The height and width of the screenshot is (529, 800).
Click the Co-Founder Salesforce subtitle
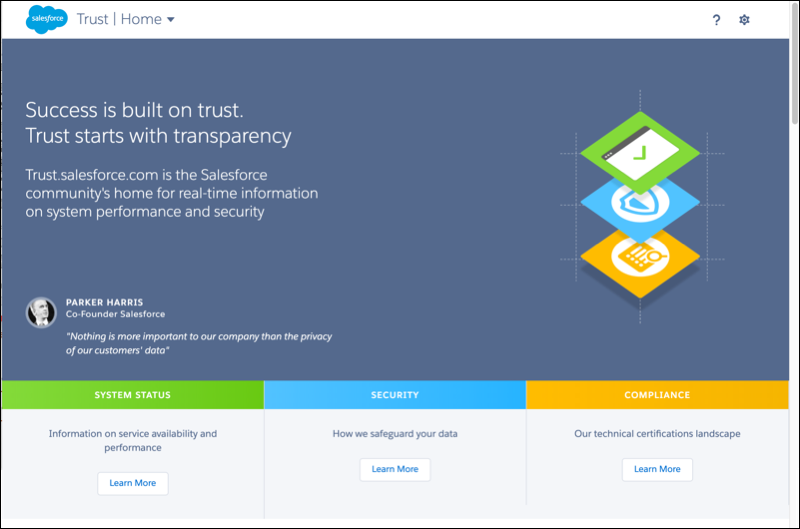pos(115,314)
